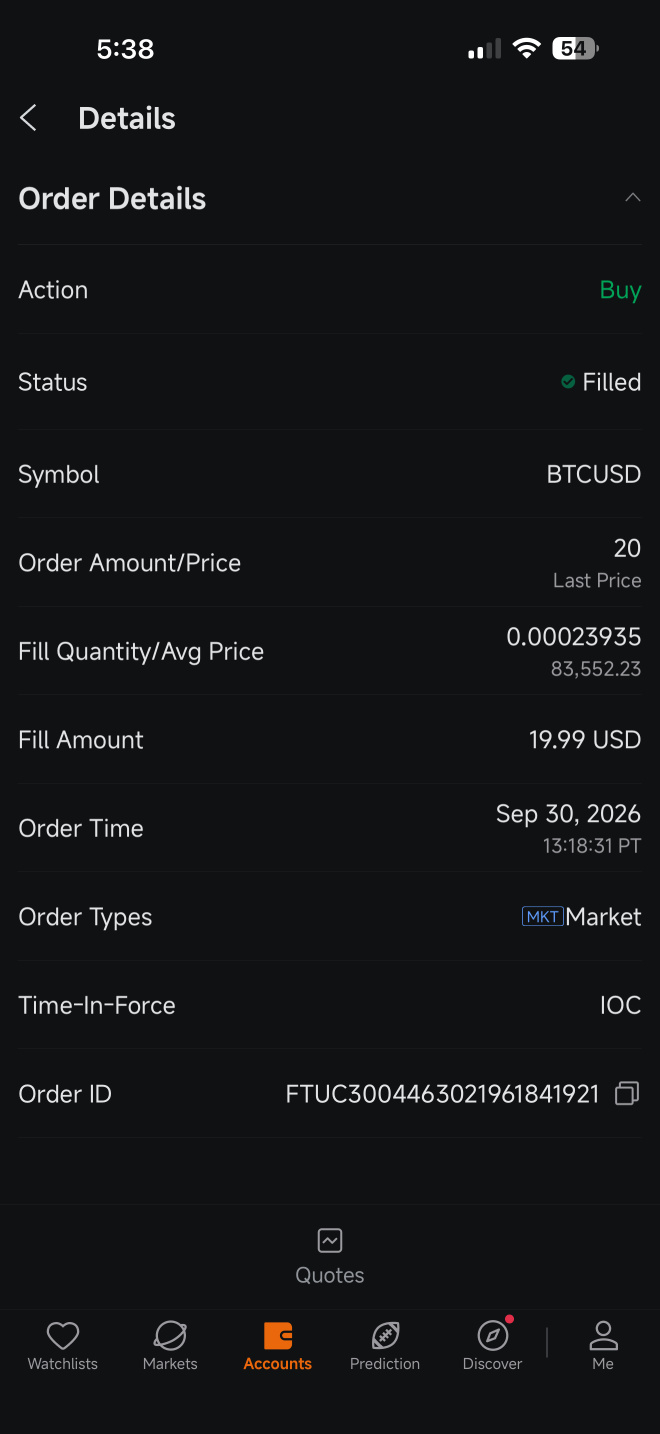Image resolution: width=660 pixels, height=1434 pixels.
Task: Open the Watchlists heart icon
Action: coord(63,1335)
